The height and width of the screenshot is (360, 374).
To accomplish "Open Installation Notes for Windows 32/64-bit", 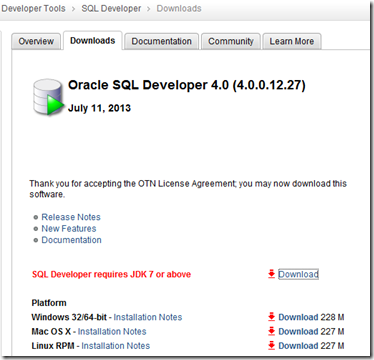I will point(148,317).
